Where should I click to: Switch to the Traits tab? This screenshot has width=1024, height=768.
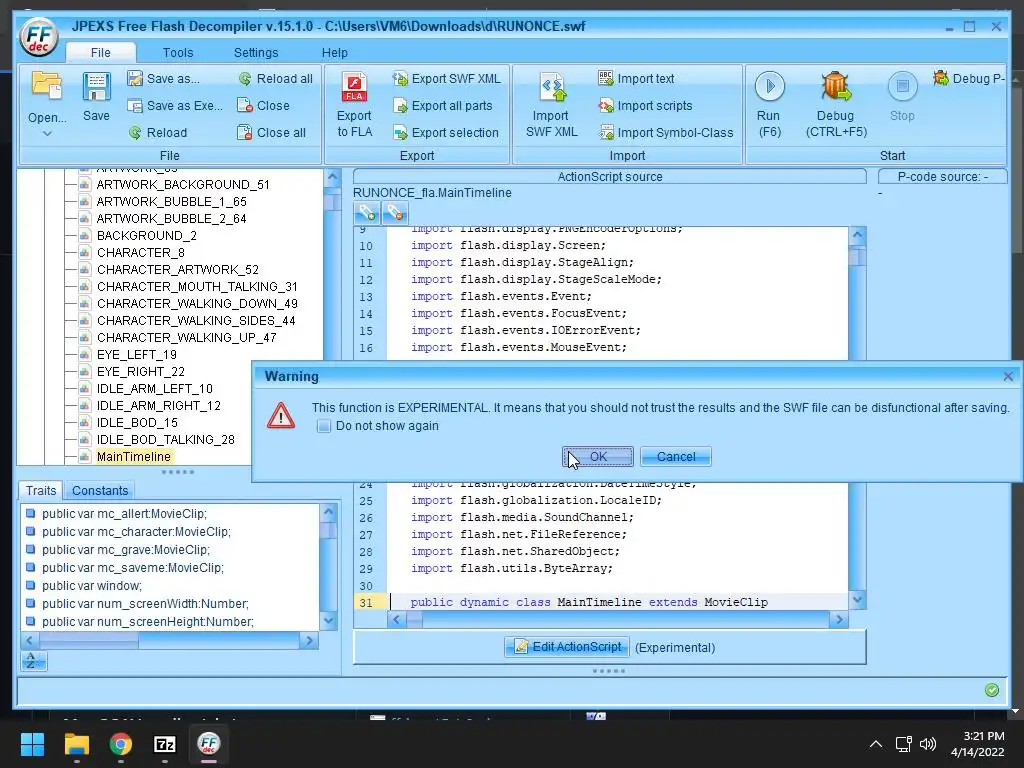pos(40,490)
